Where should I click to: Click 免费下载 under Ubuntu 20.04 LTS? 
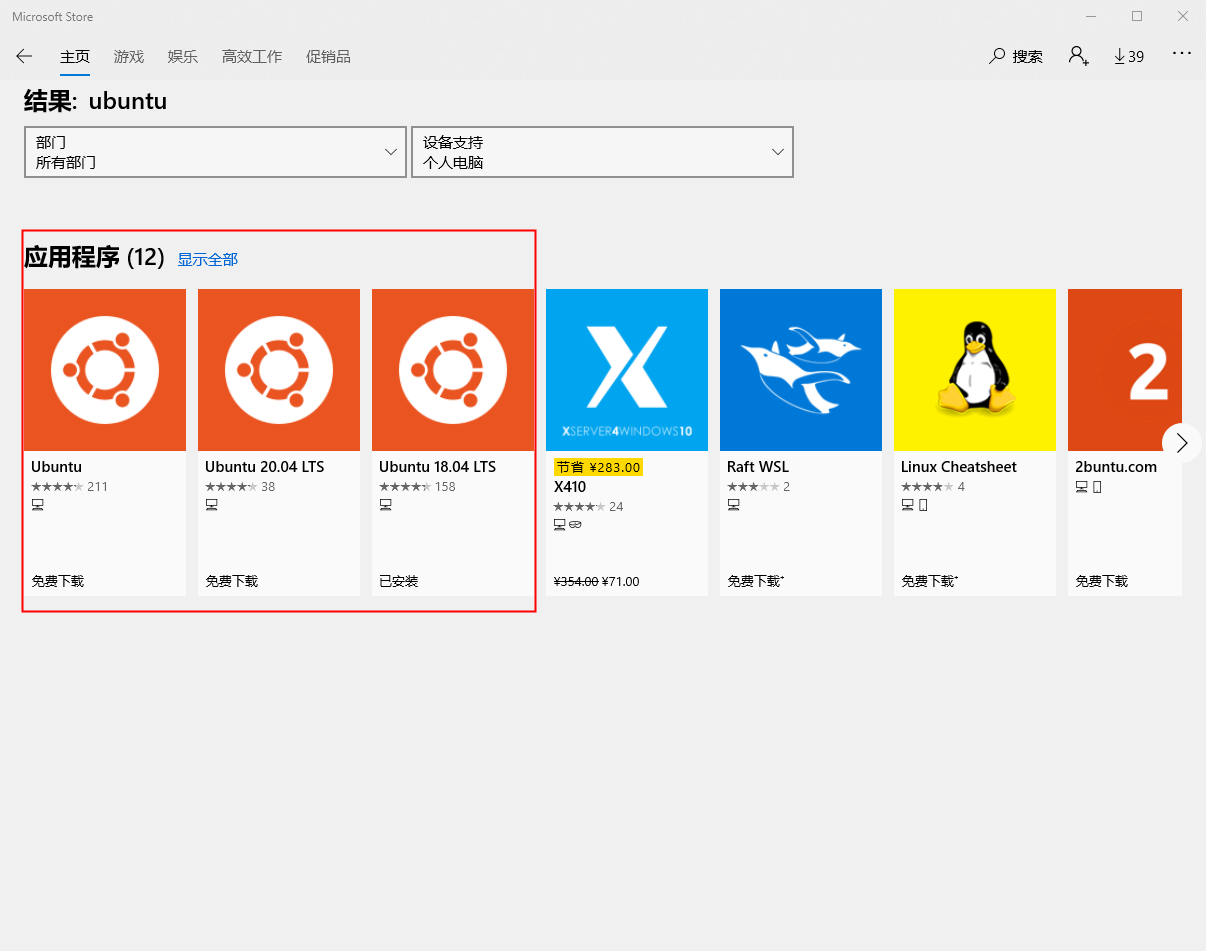(x=231, y=581)
